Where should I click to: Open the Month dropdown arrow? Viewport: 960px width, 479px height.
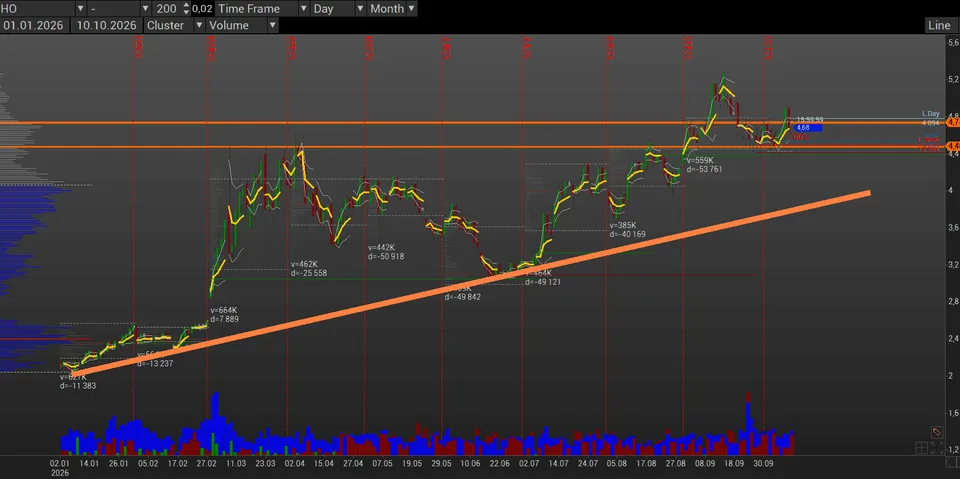point(411,9)
